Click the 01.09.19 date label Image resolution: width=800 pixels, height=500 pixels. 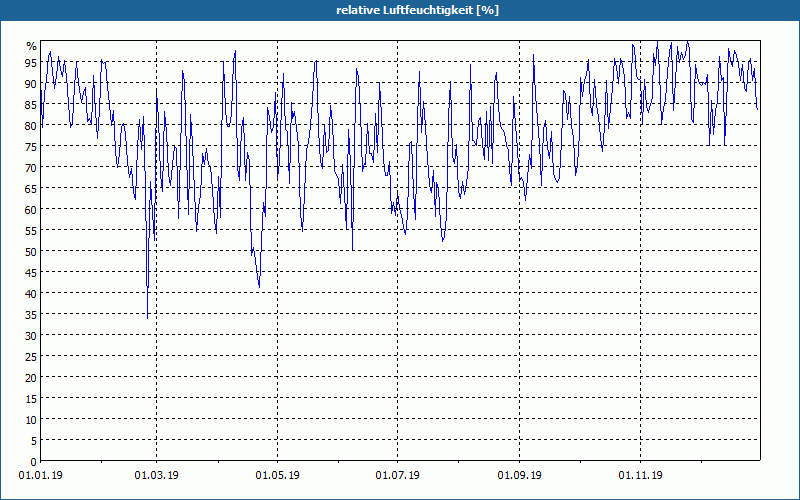[x=519, y=475]
